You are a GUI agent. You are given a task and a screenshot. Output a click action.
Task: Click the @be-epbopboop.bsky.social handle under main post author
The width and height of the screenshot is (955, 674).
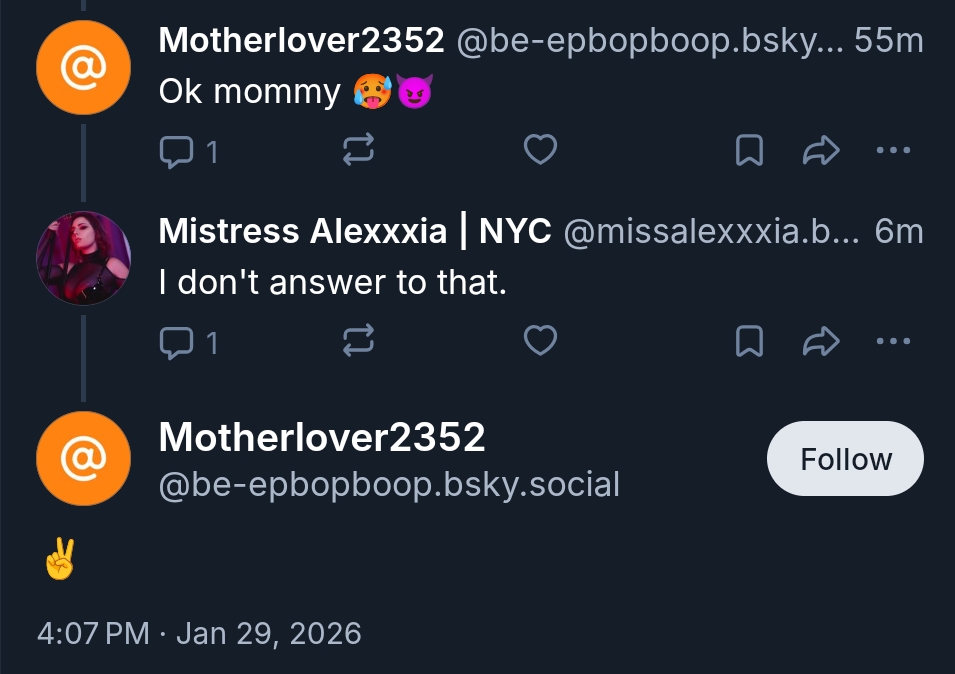click(390, 485)
